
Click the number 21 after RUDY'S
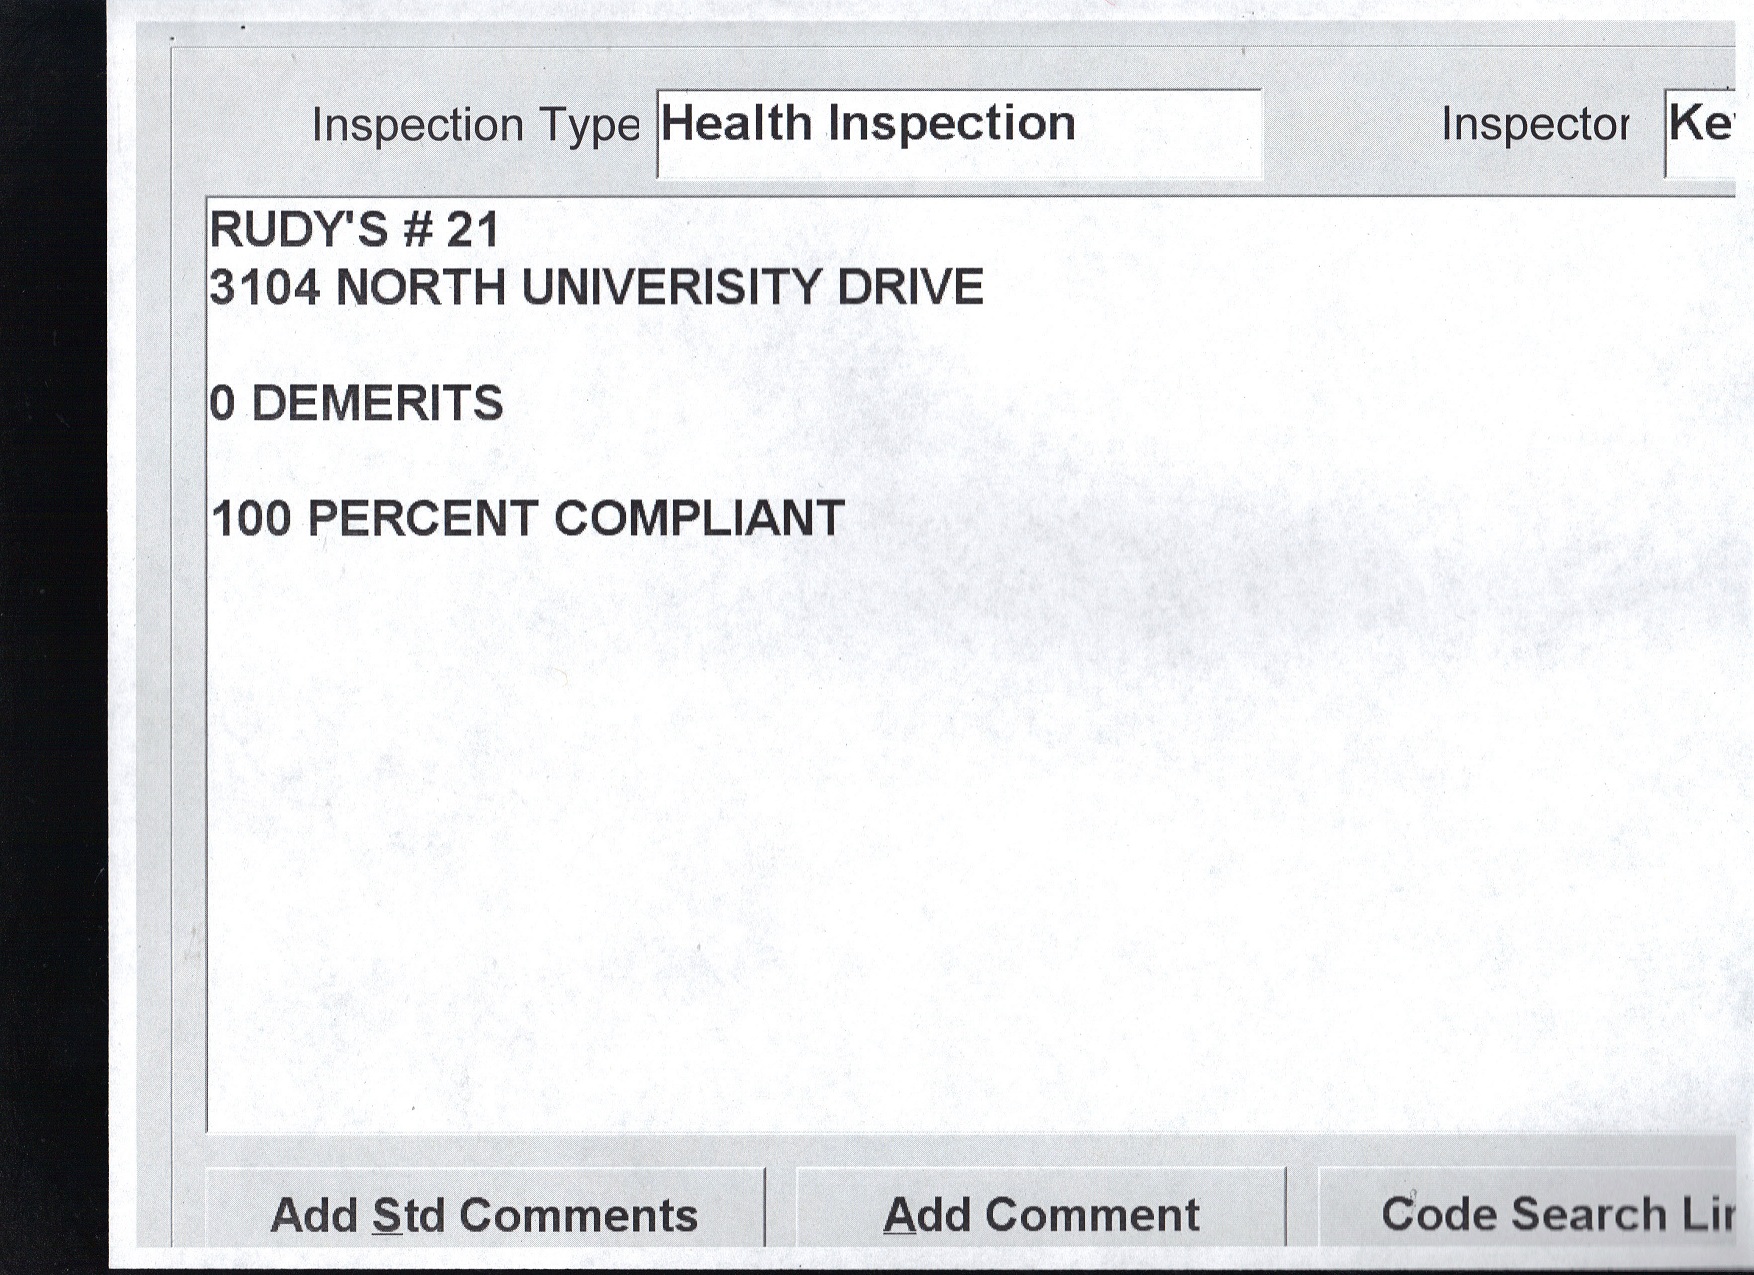point(472,231)
